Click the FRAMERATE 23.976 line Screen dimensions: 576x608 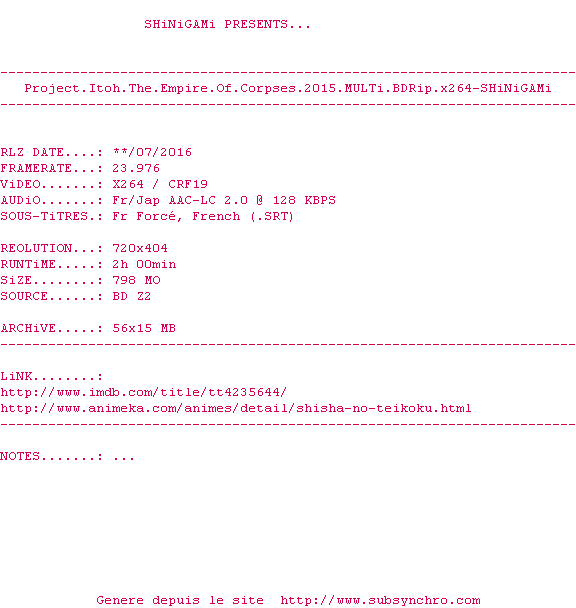[80, 168]
